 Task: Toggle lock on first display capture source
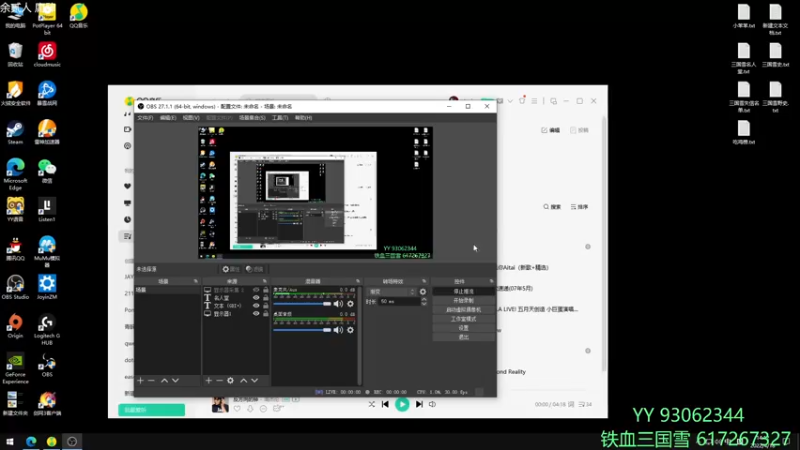click(x=266, y=290)
